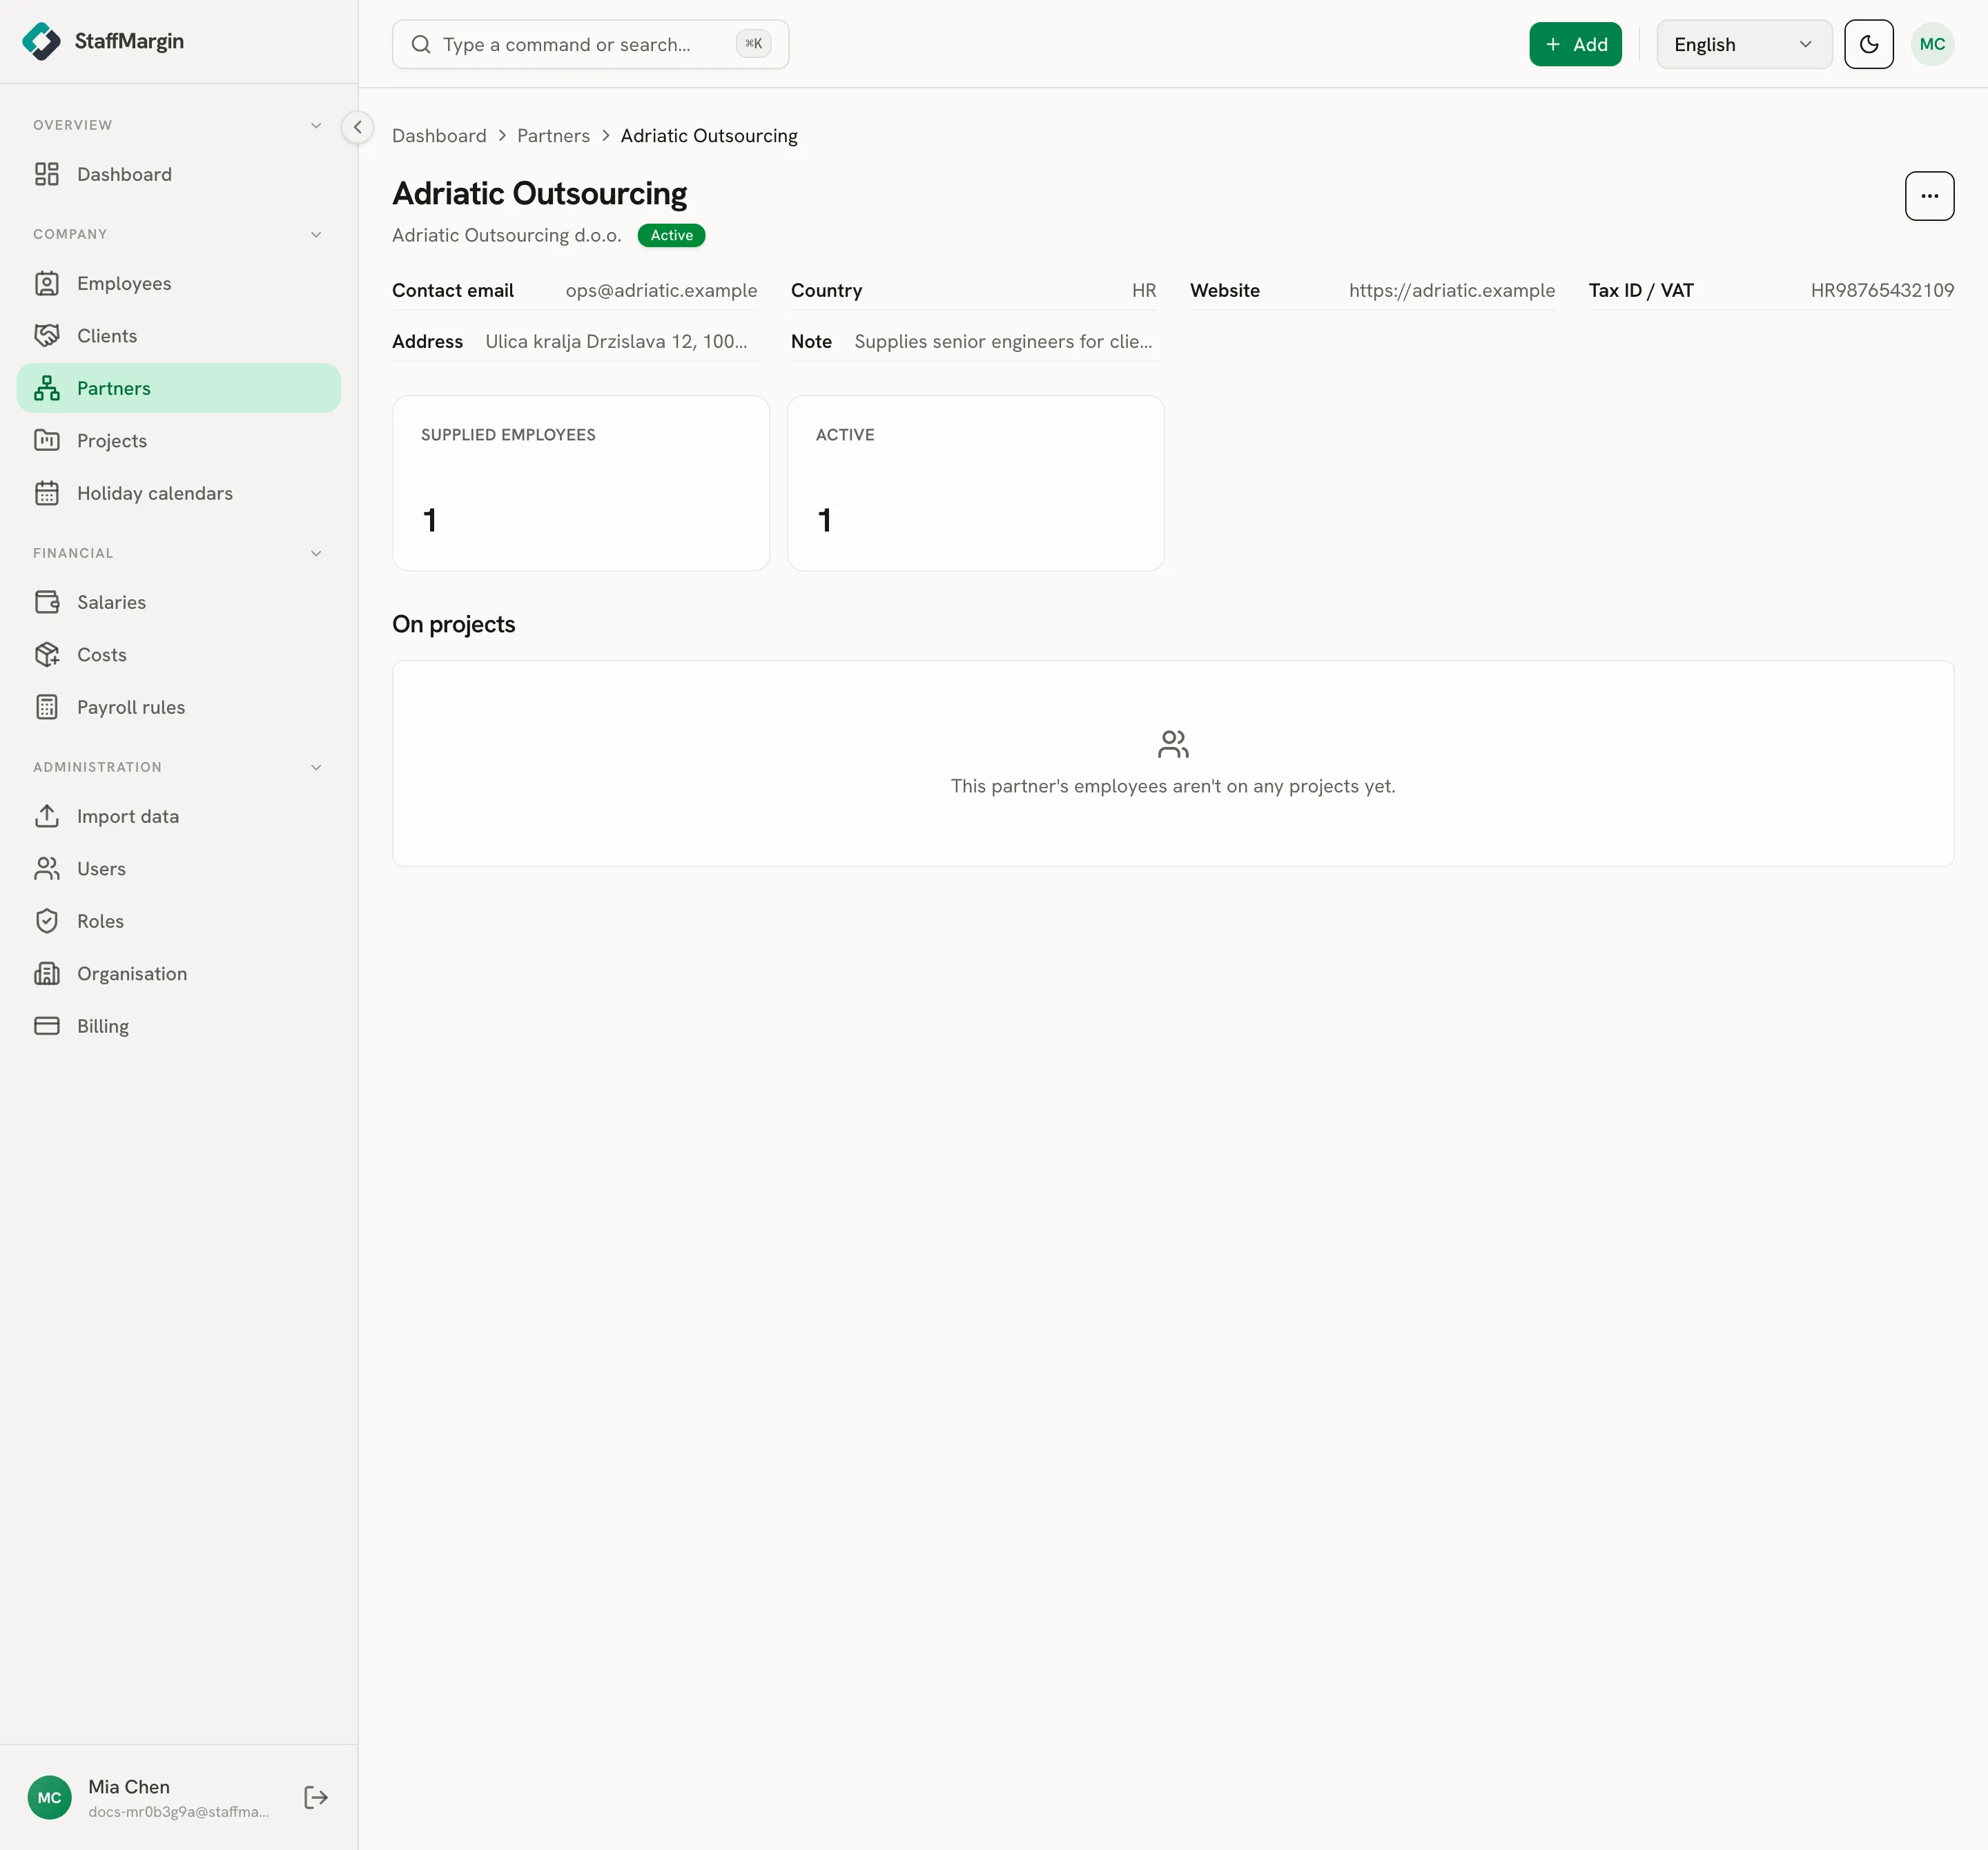Open the Dashboard grid icon in the sidebar

pyautogui.click(x=47, y=174)
